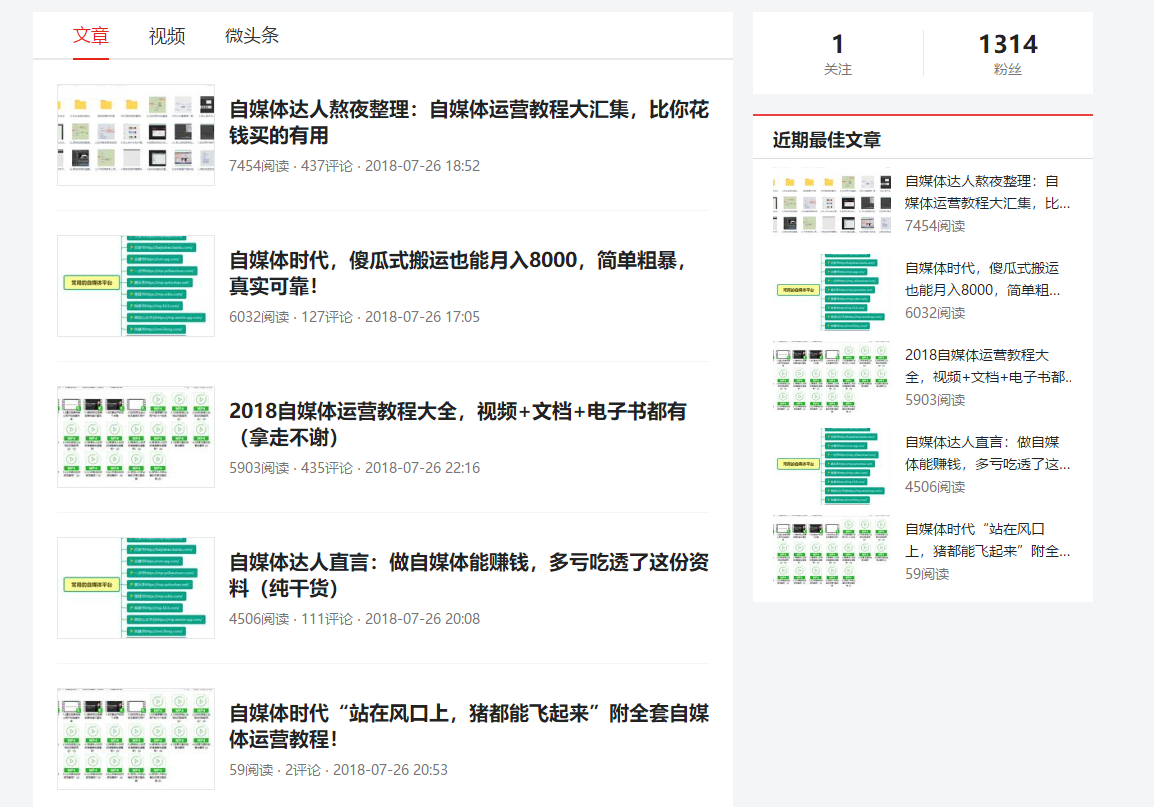Click timestamp 2018-07-26 18:52
Viewport: 1154px width, 807px height.
tap(422, 166)
